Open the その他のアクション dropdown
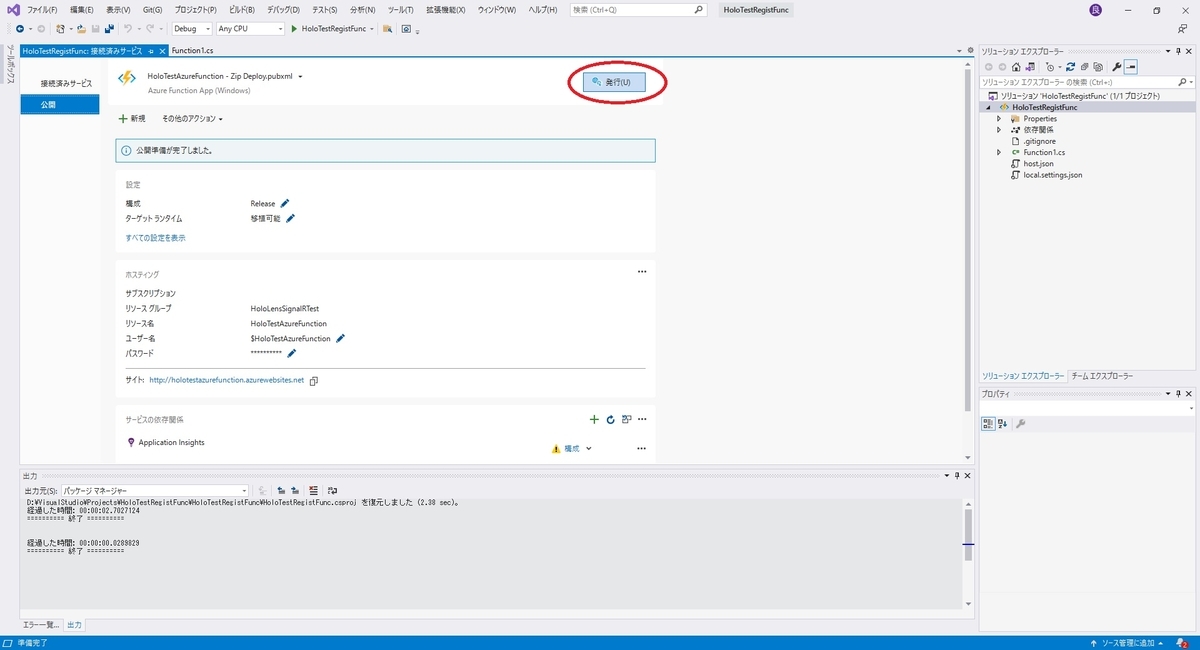The height and width of the screenshot is (650, 1200). [192, 118]
